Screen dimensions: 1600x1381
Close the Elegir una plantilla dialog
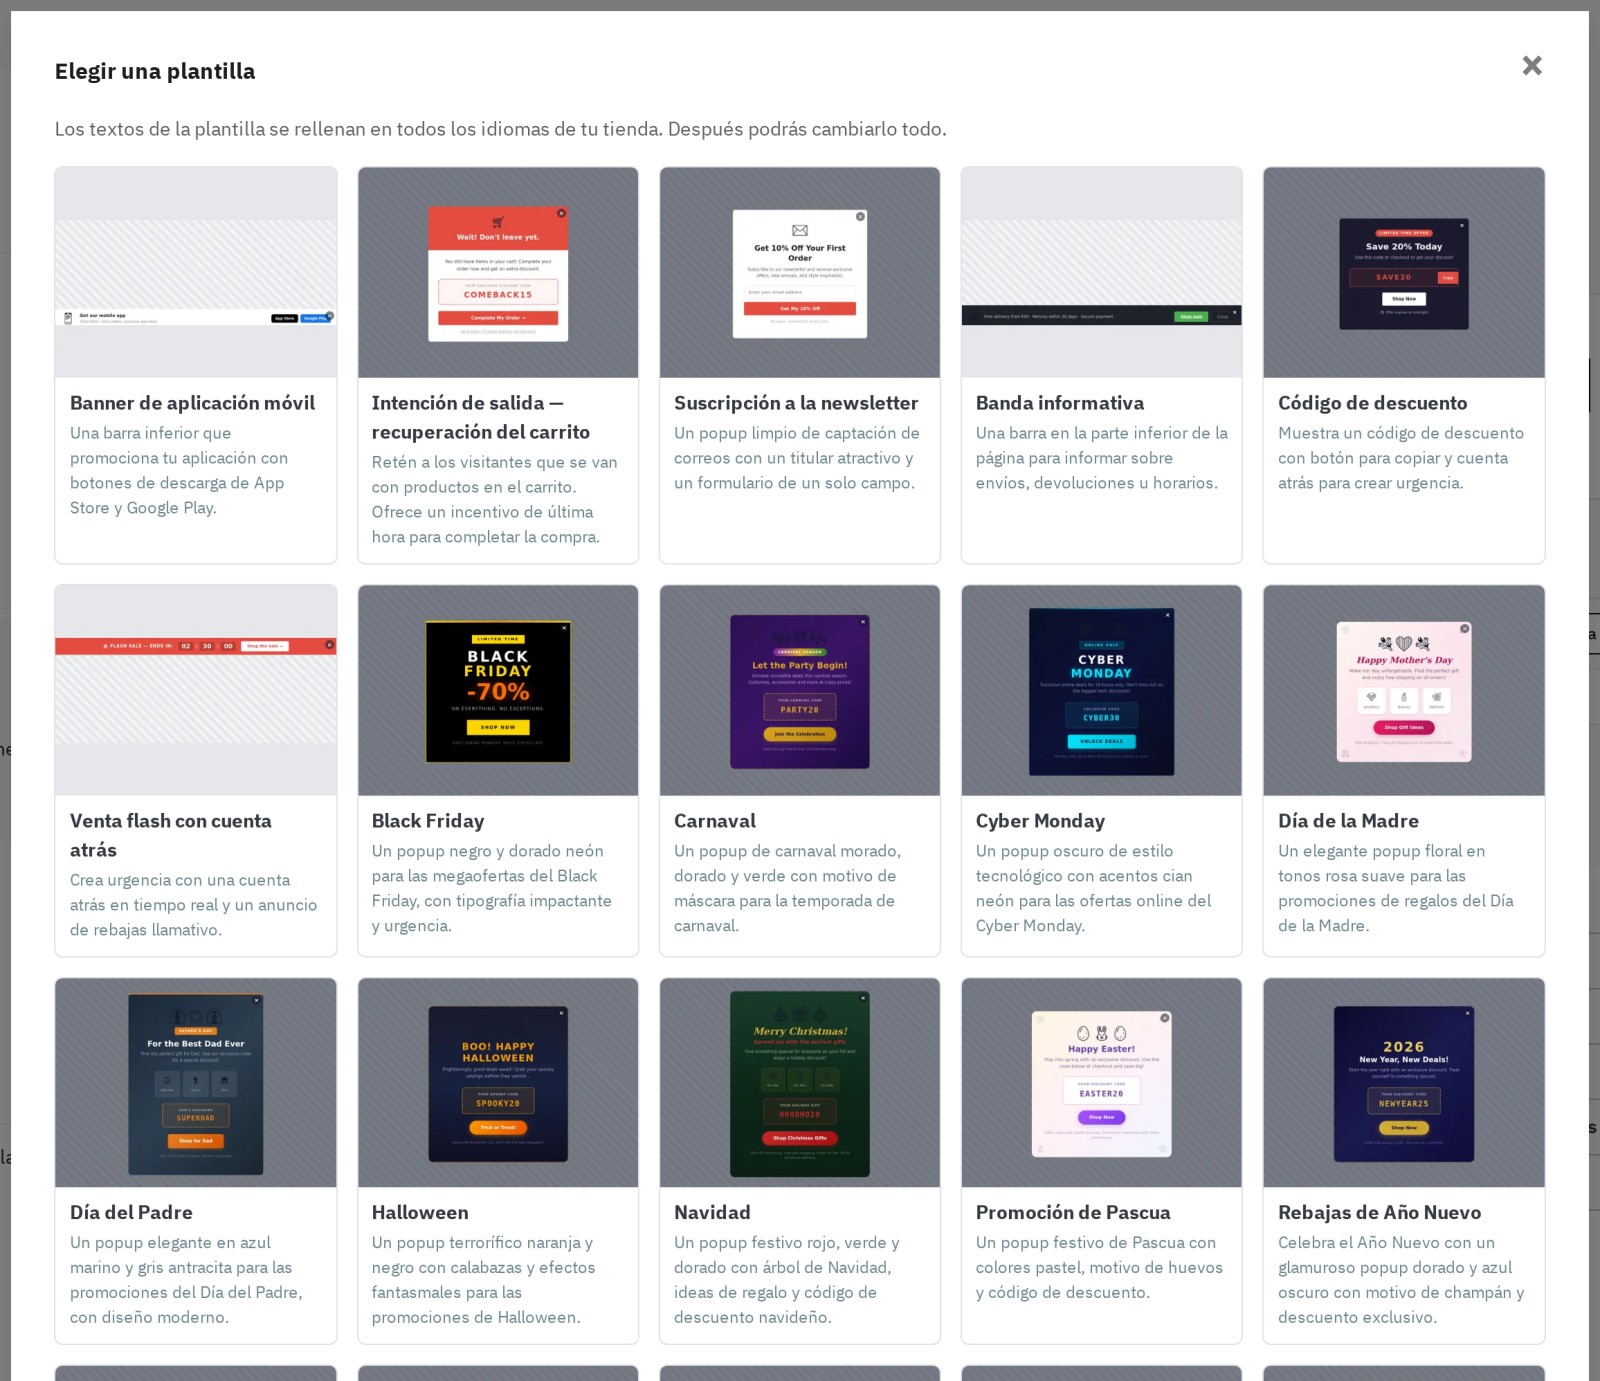(x=1532, y=66)
